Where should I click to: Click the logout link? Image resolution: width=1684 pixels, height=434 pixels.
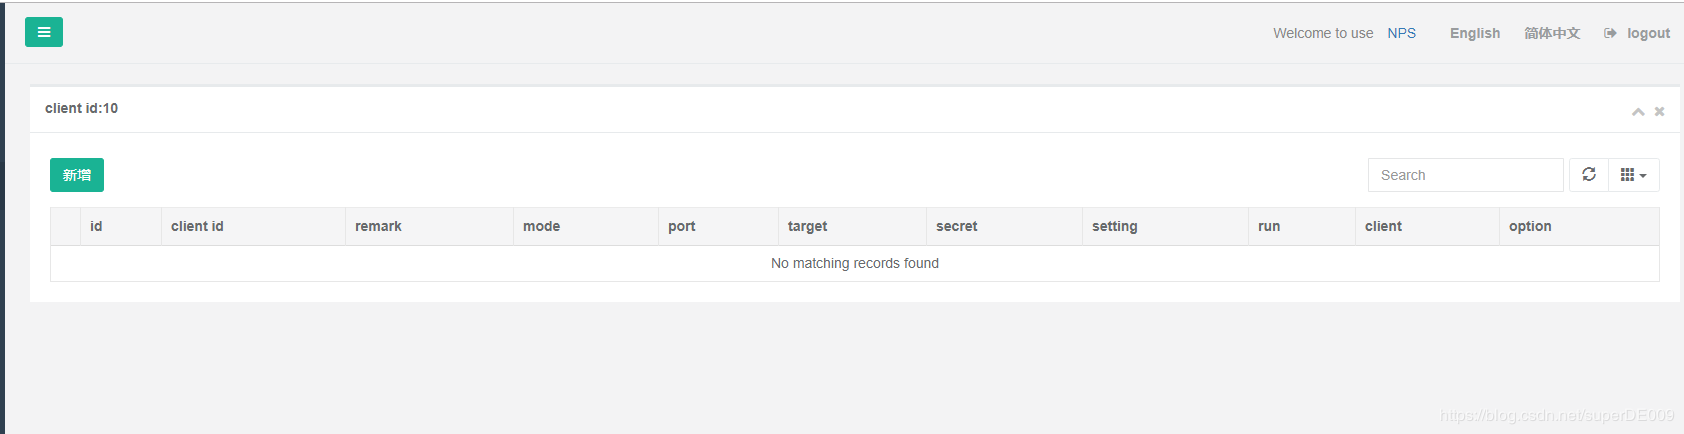(1638, 33)
